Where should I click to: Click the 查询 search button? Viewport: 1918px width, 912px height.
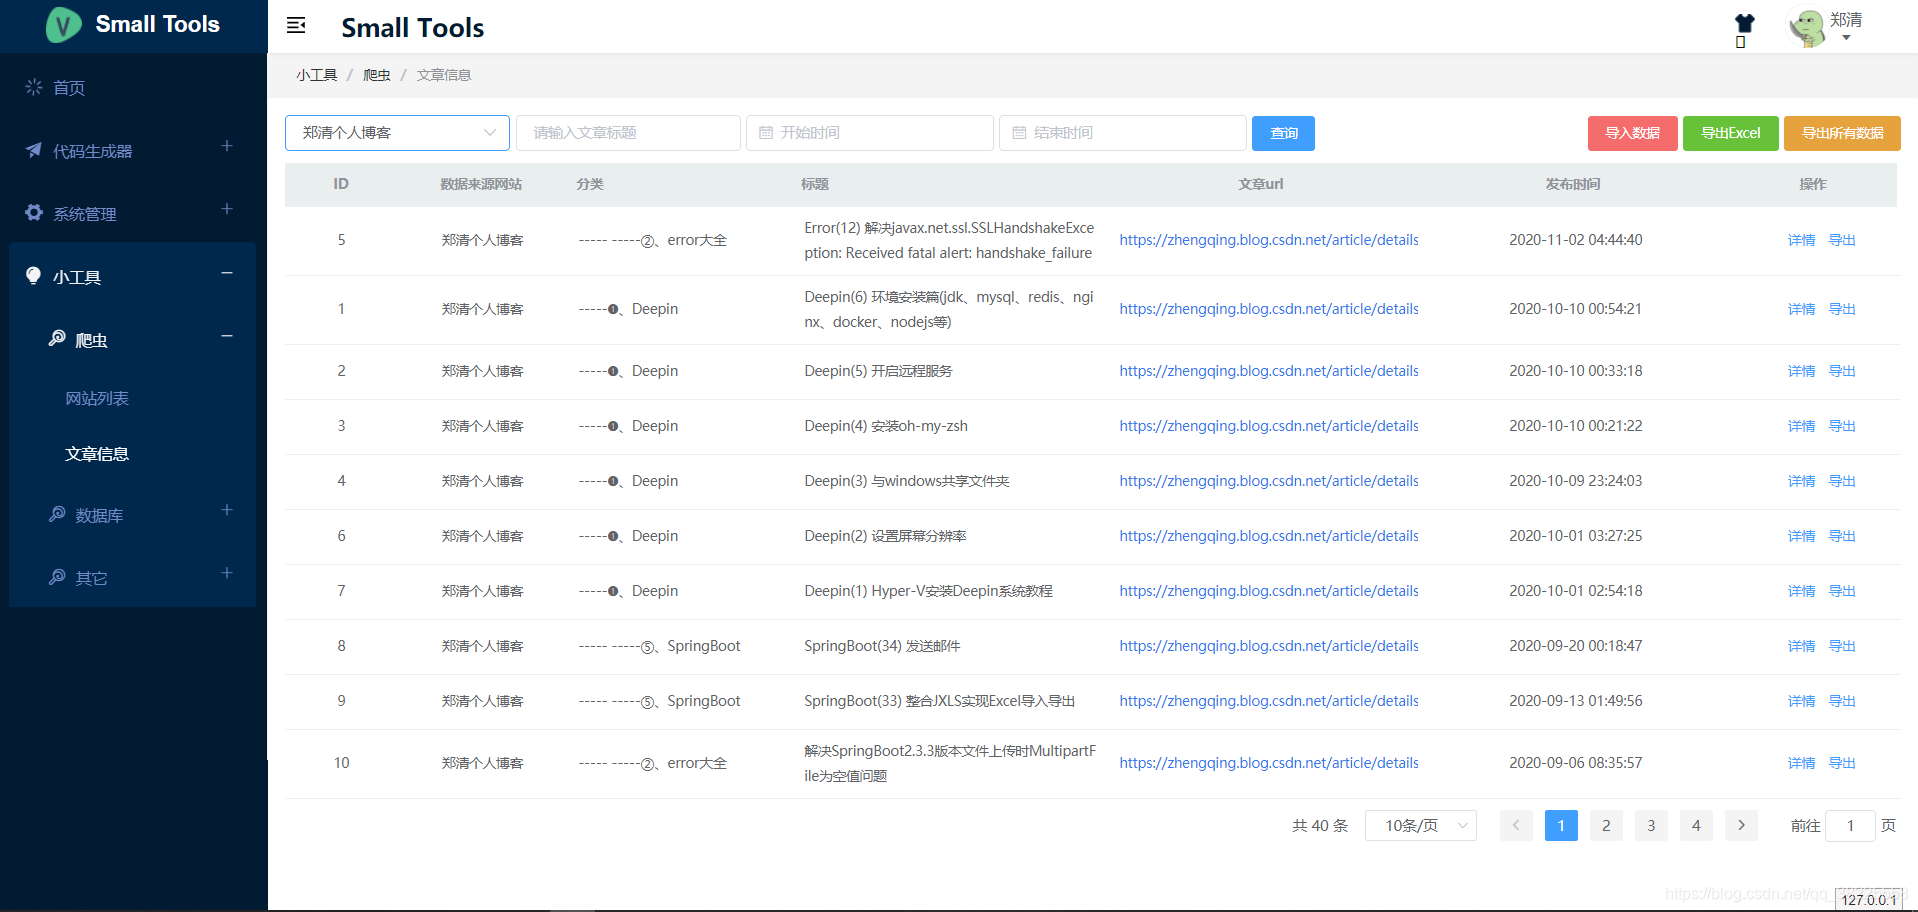click(1283, 133)
